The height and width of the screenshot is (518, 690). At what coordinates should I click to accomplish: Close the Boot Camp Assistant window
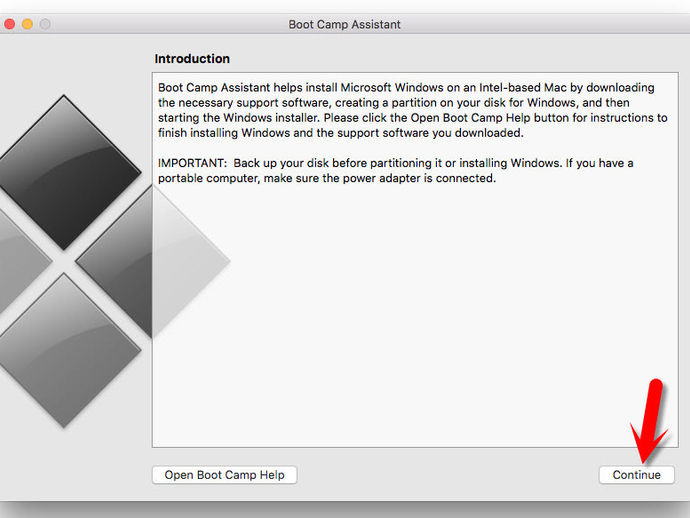point(9,24)
